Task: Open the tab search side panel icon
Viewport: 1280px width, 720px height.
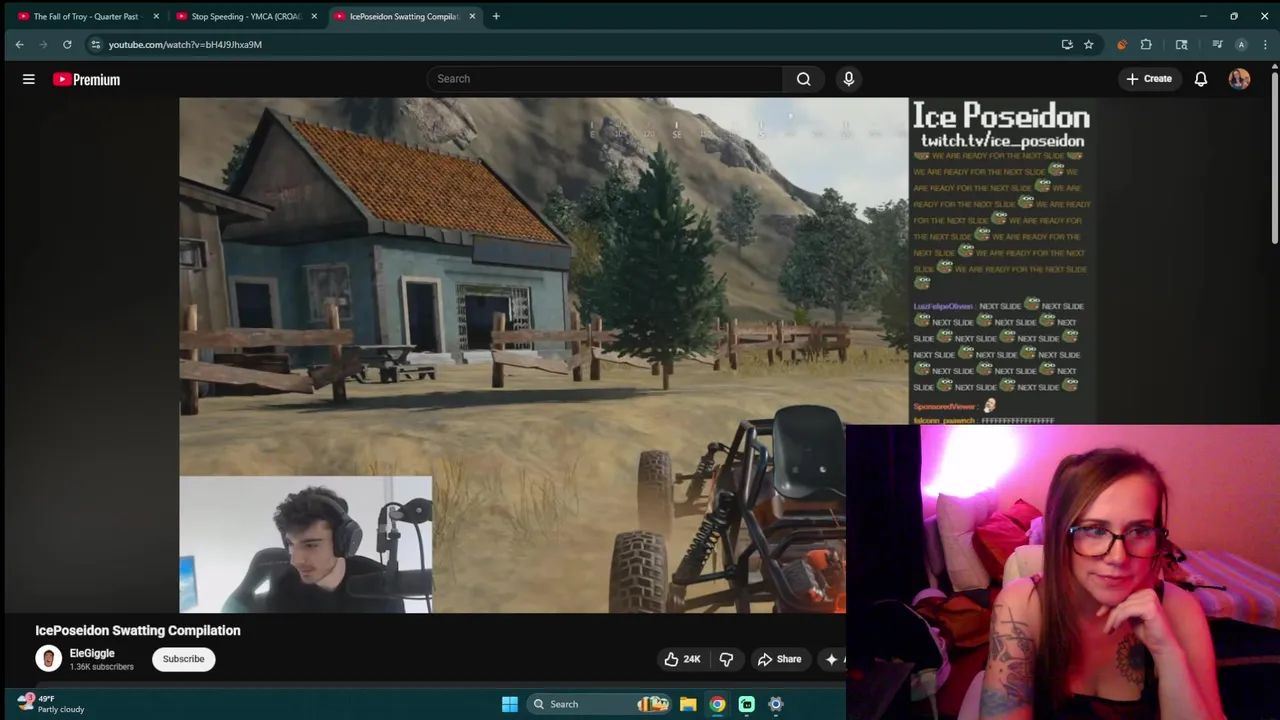Action: 1181,44
